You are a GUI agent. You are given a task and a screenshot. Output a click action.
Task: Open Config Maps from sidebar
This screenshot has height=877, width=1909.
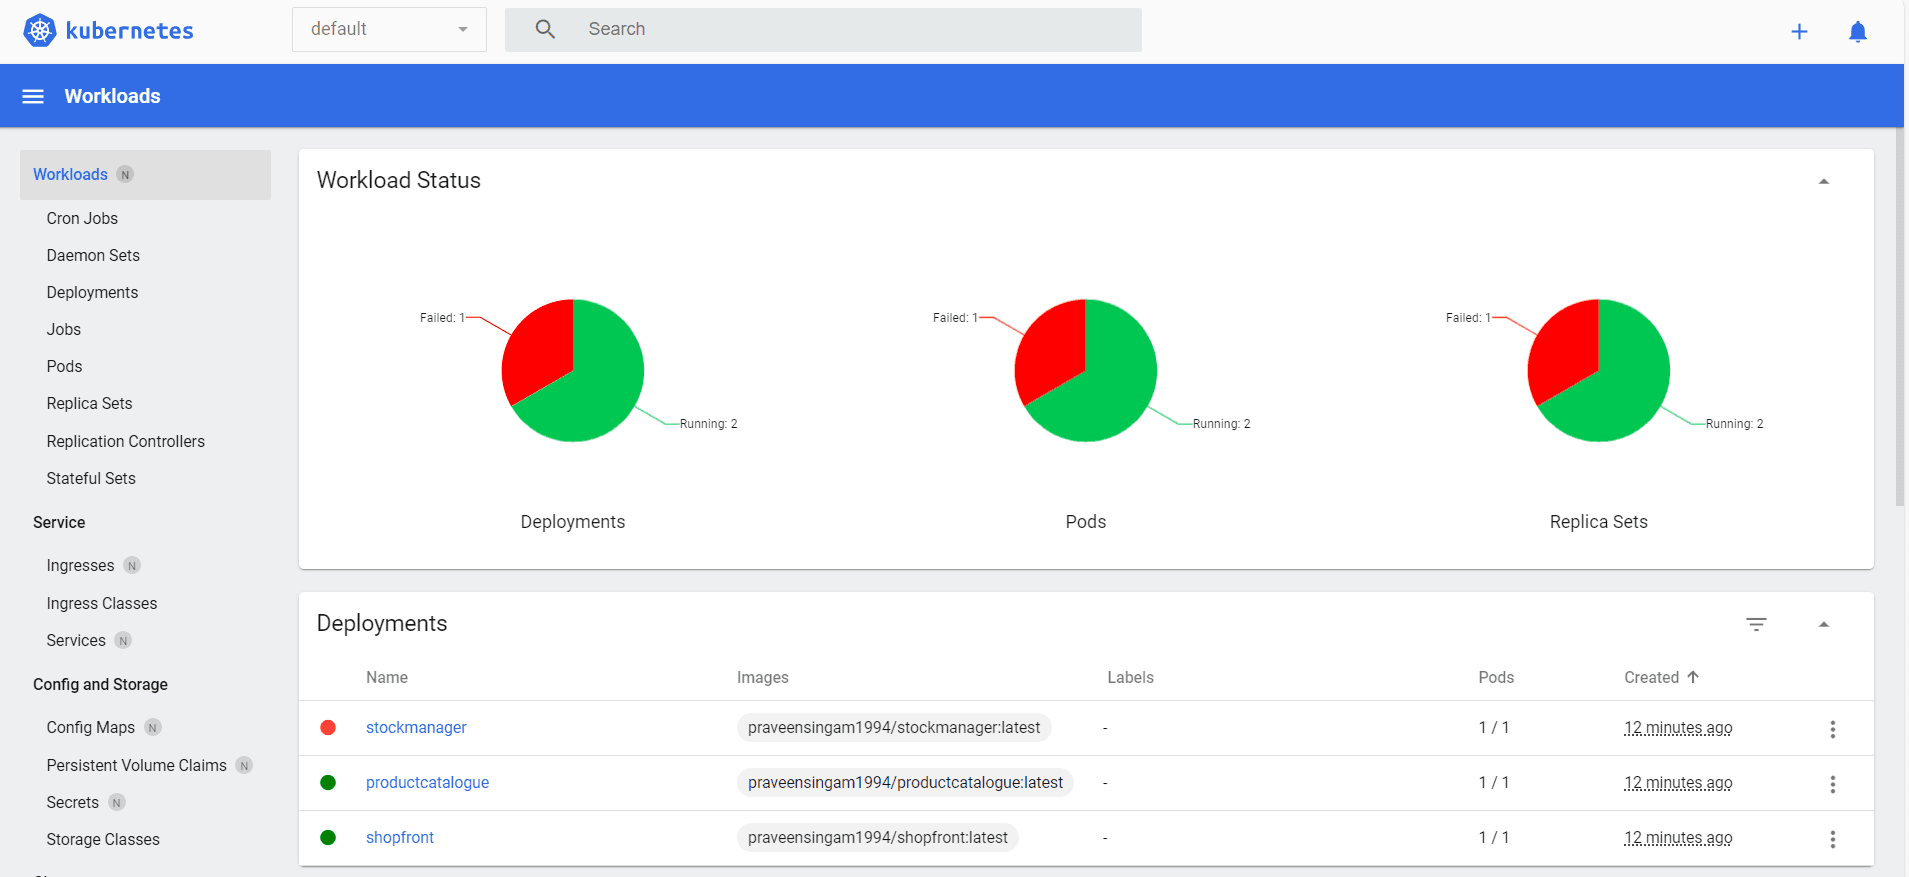click(x=90, y=727)
